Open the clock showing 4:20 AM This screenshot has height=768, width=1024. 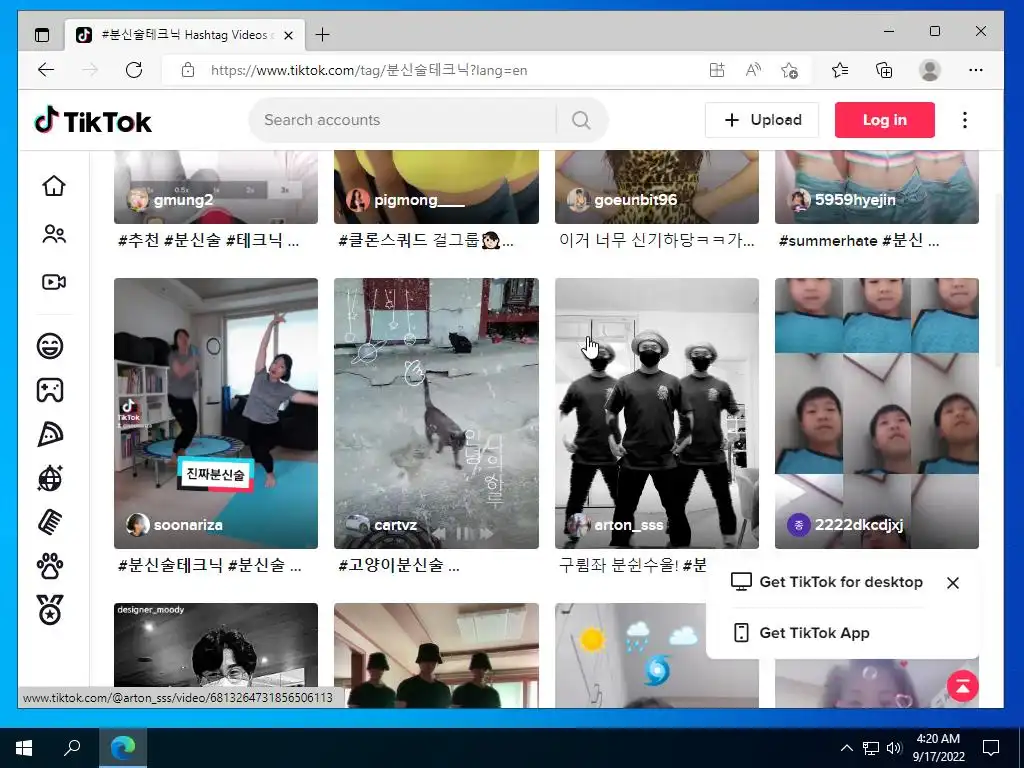tap(938, 748)
